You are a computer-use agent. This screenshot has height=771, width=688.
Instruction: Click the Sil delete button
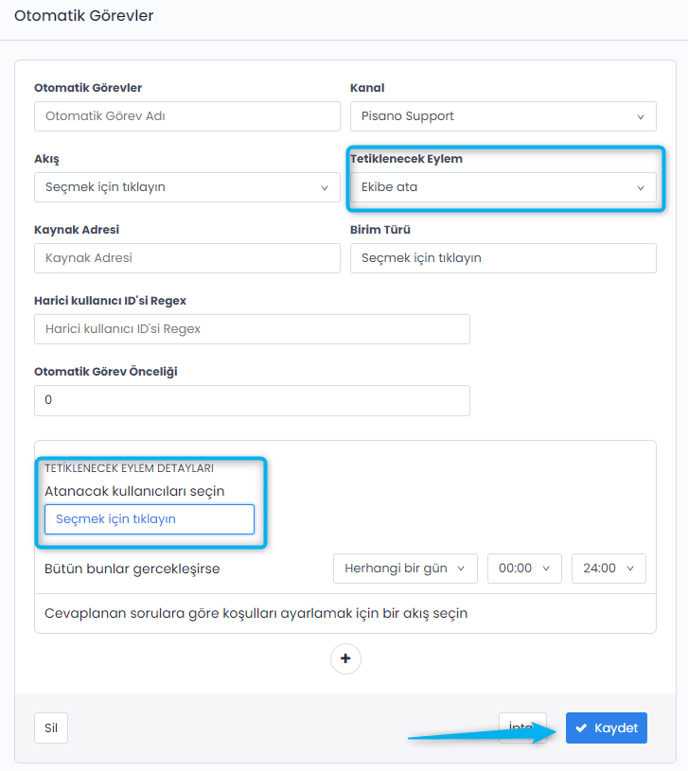[51, 728]
